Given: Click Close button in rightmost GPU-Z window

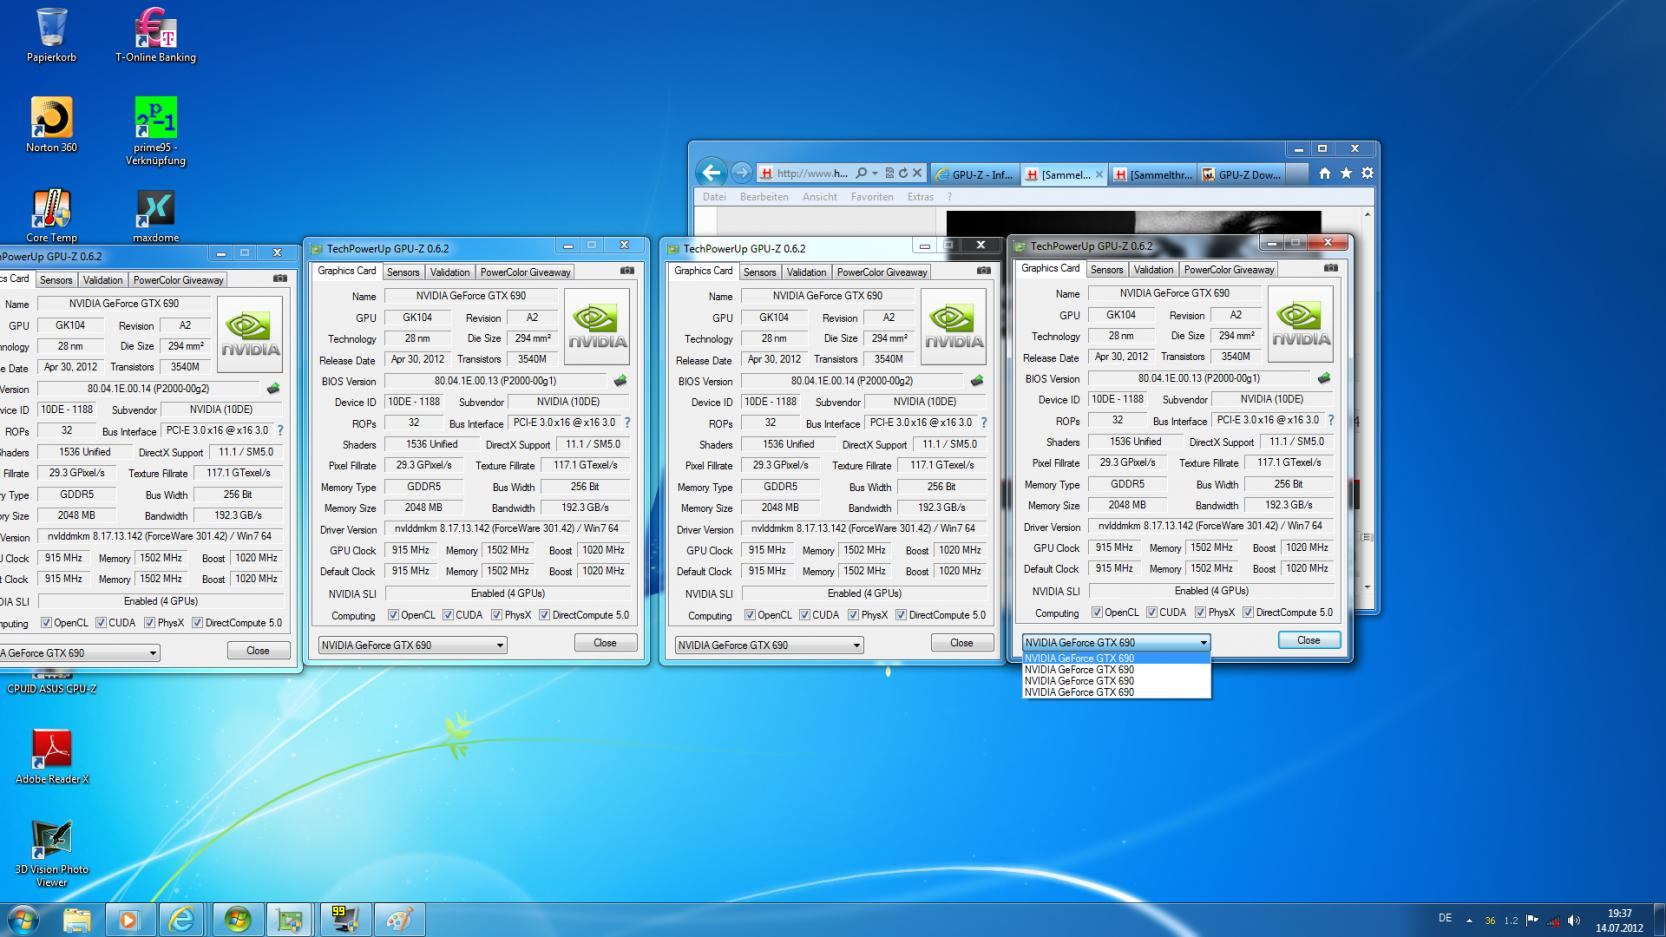Looking at the screenshot, I should click(1308, 640).
